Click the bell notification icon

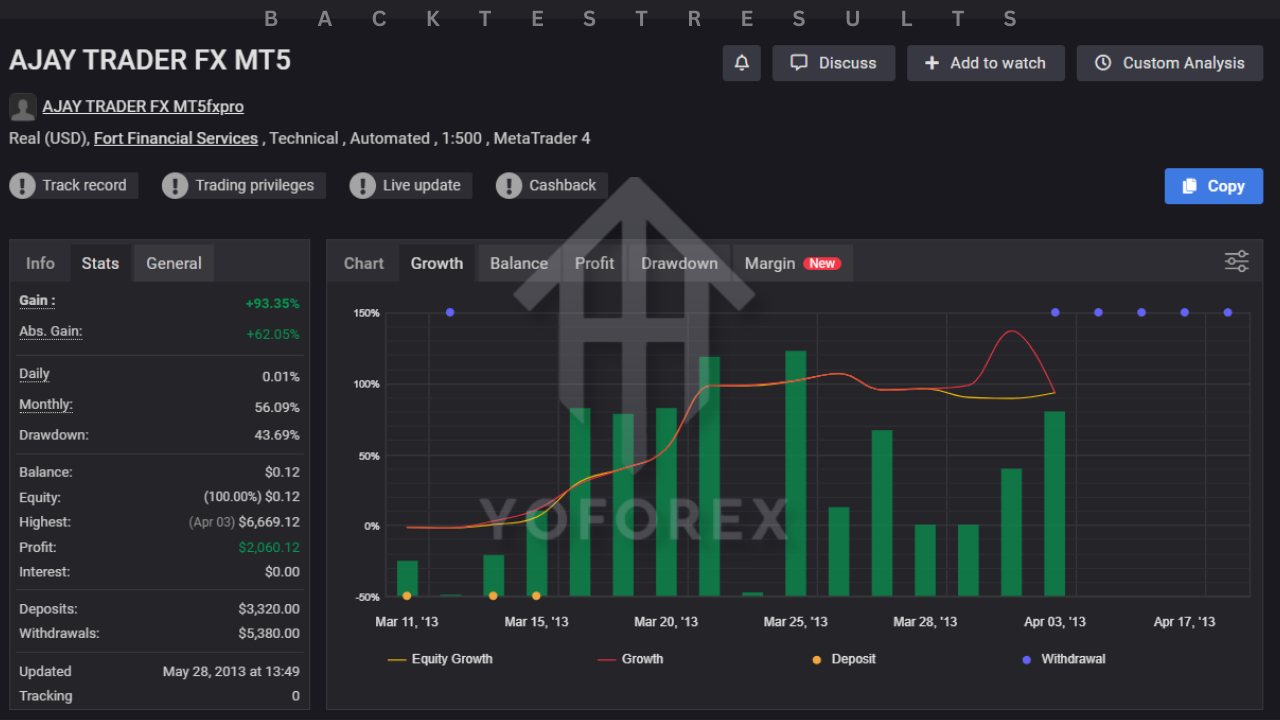pos(741,63)
